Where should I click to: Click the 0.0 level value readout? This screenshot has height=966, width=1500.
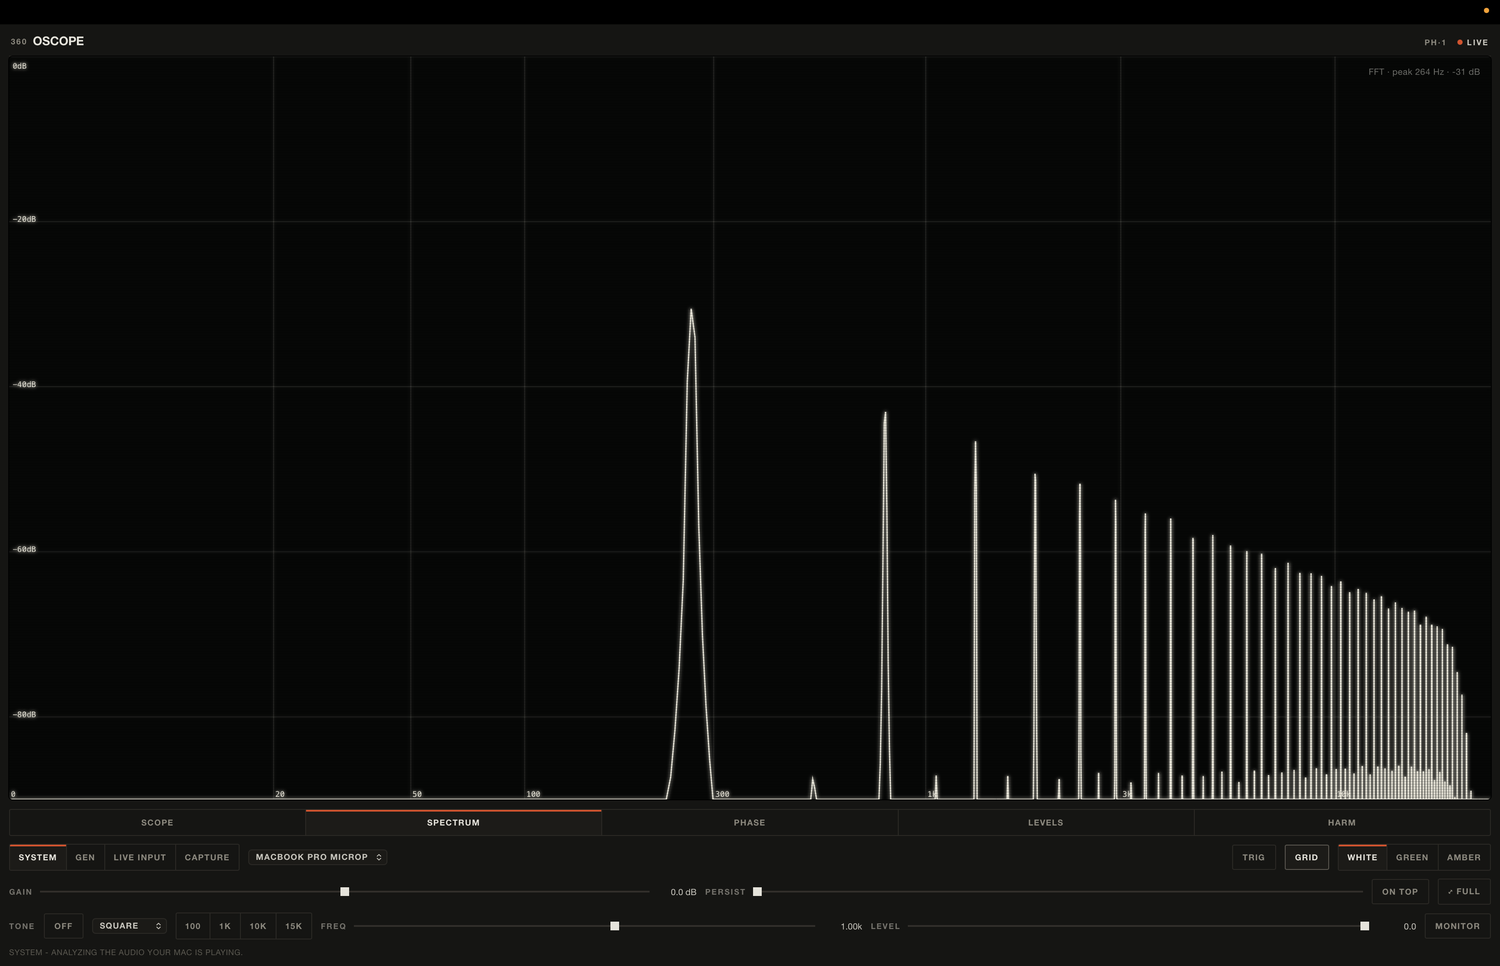(x=1410, y=927)
